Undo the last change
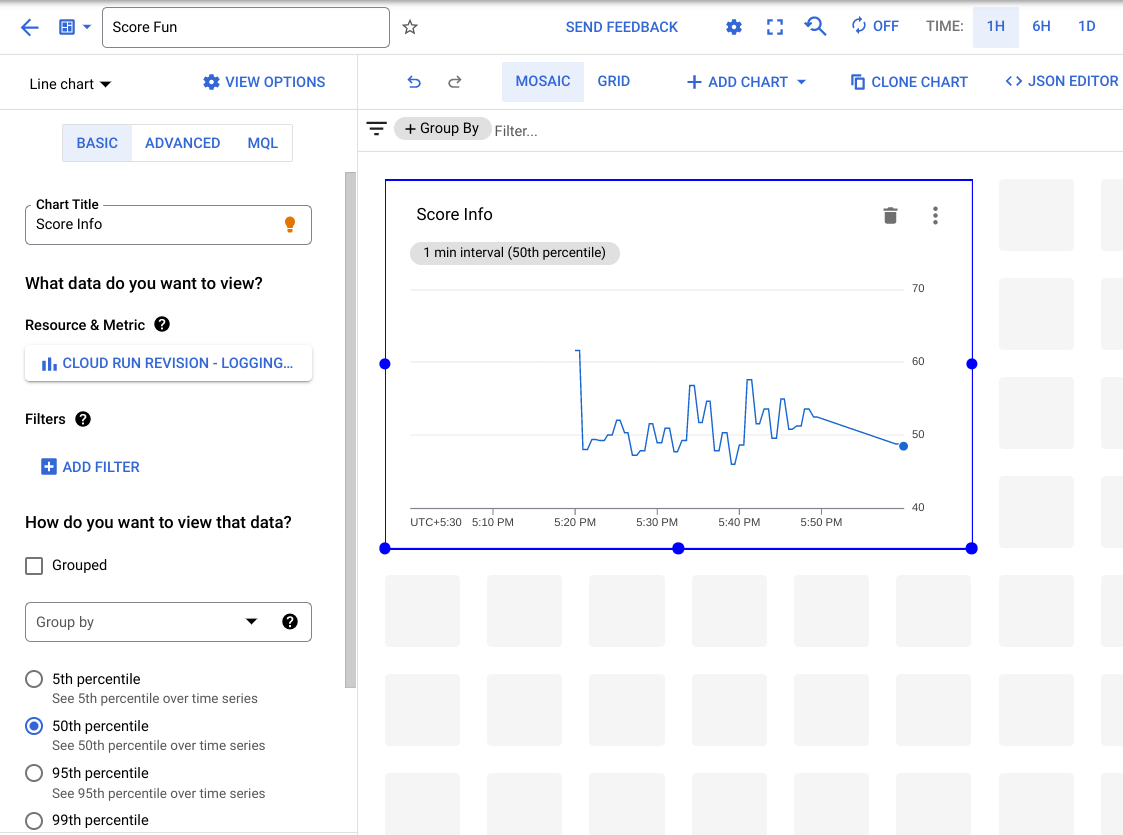 tap(414, 82)
